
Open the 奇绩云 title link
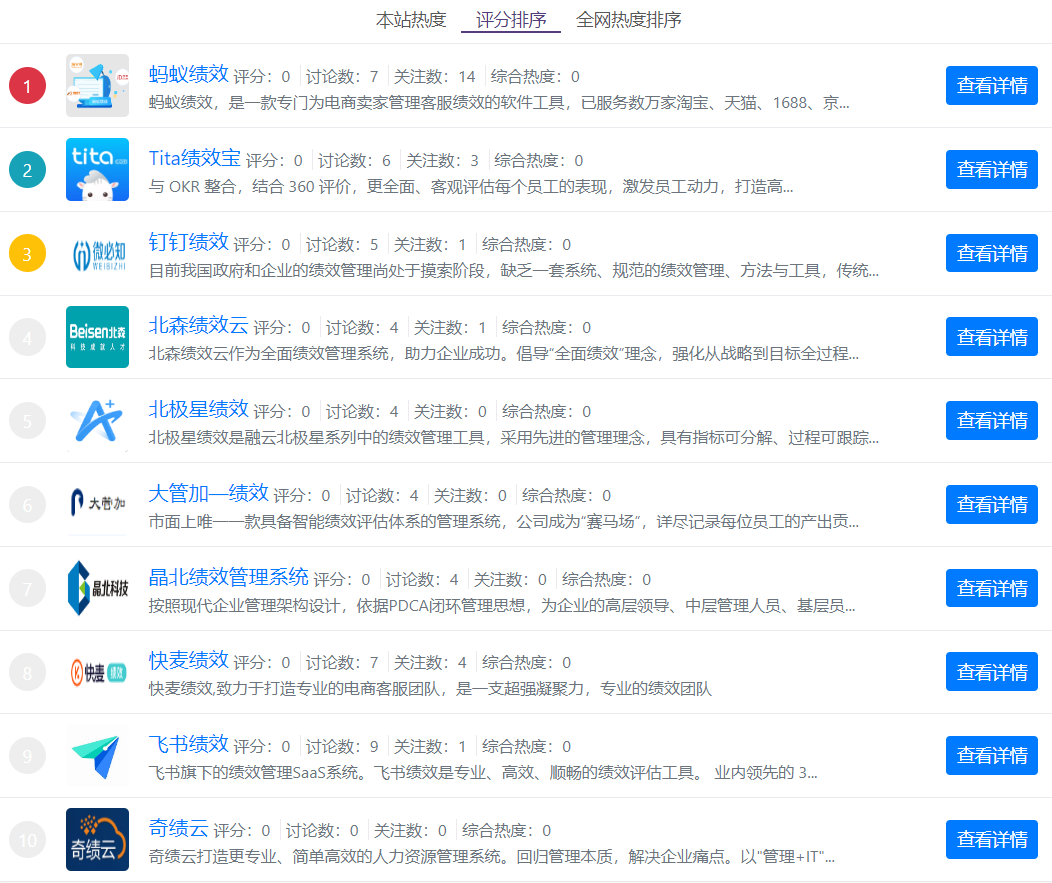pyautogui.click(x=178, y=827)
